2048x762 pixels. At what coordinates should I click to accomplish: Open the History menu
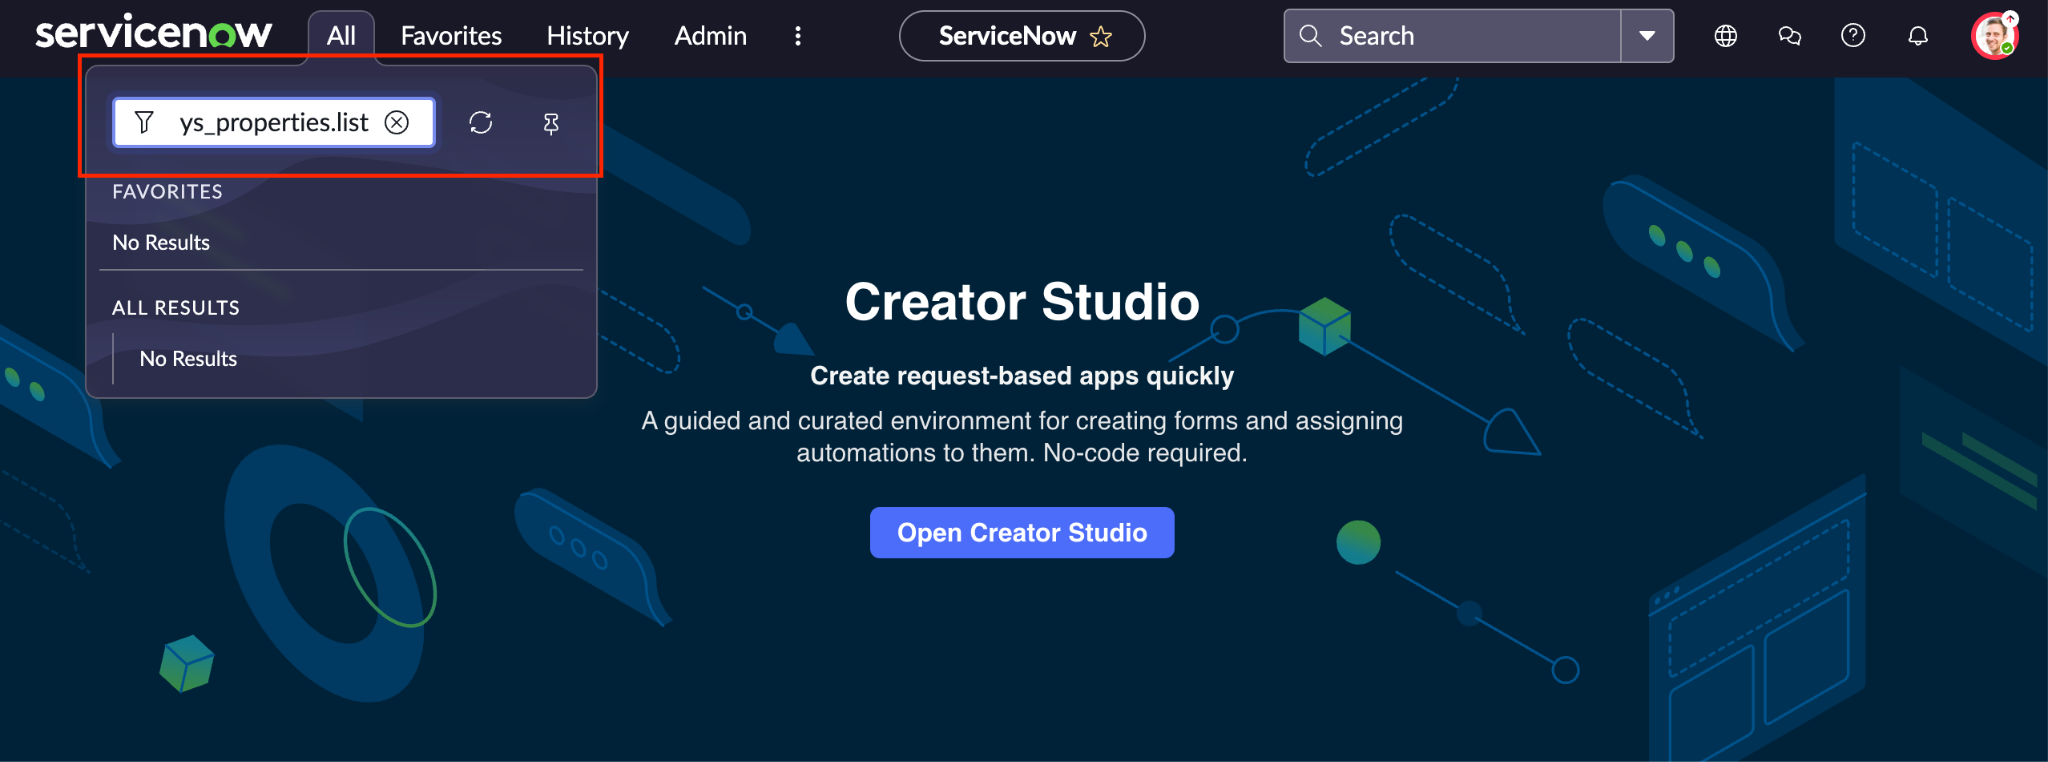click(x=587, y=36)
